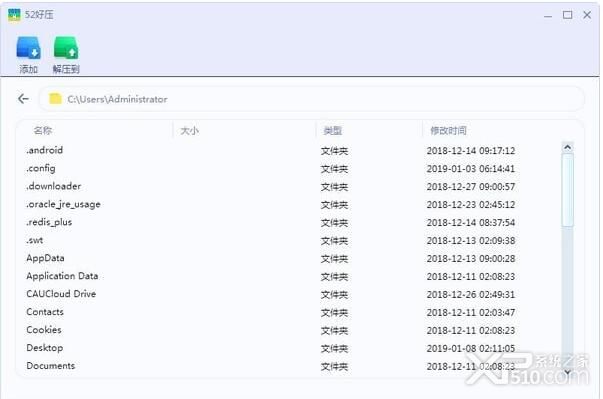Sort by the 类型 column header
Viewport: 603px width, 399px height.
click(x=333, y=131)
